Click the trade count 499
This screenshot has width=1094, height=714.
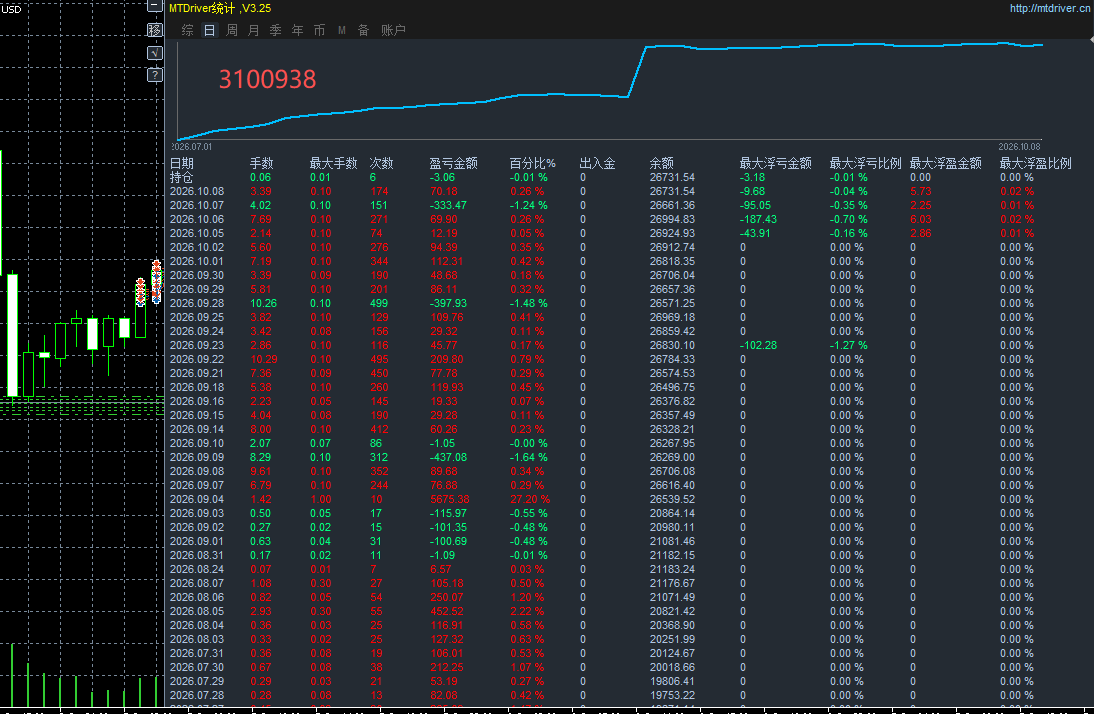(379, 303)
